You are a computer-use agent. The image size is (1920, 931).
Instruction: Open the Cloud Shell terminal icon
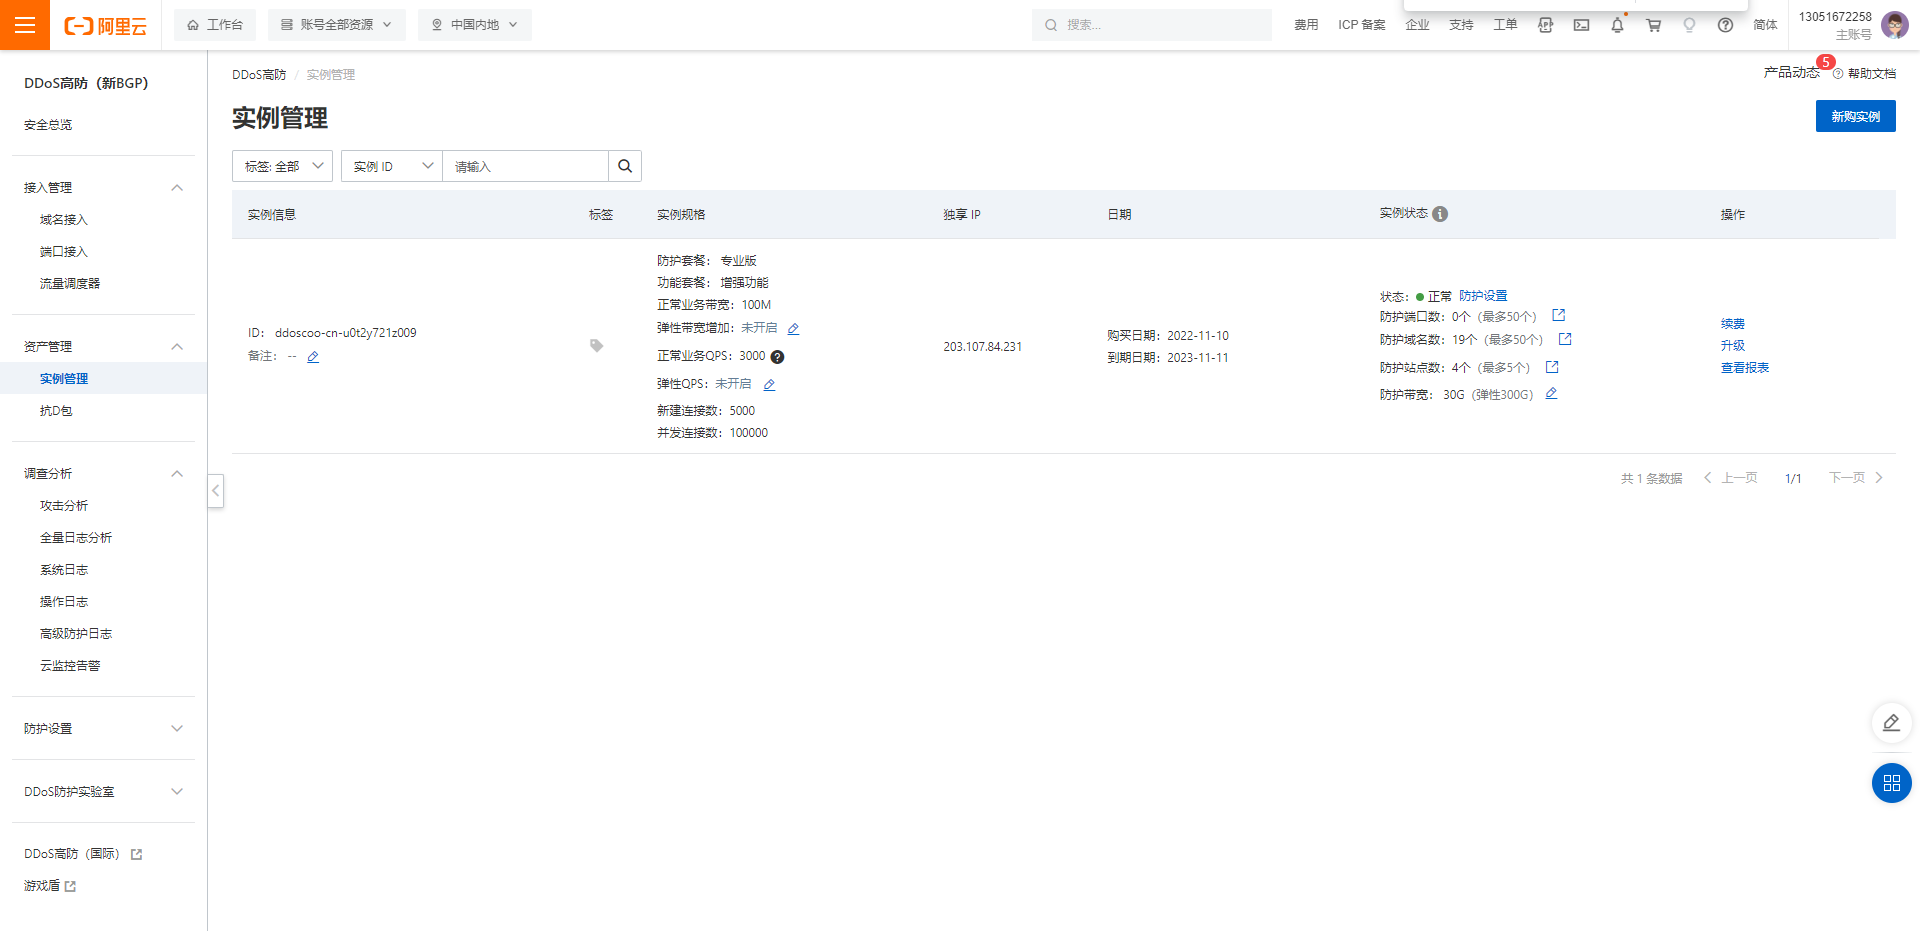point(1581,25)
